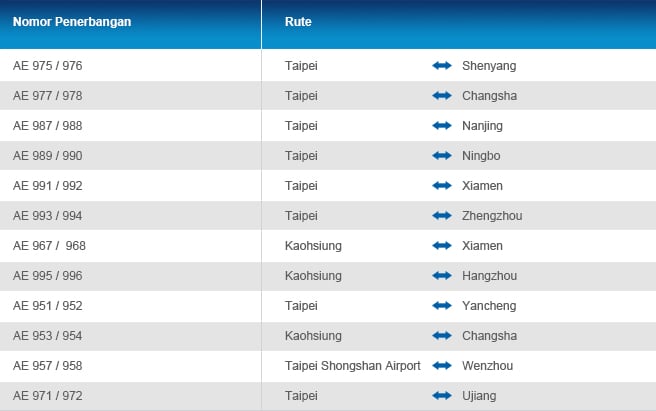Select flight number AE 977 / 978
The width and height of the screenshot is (656, 411).
click(48, 96)
